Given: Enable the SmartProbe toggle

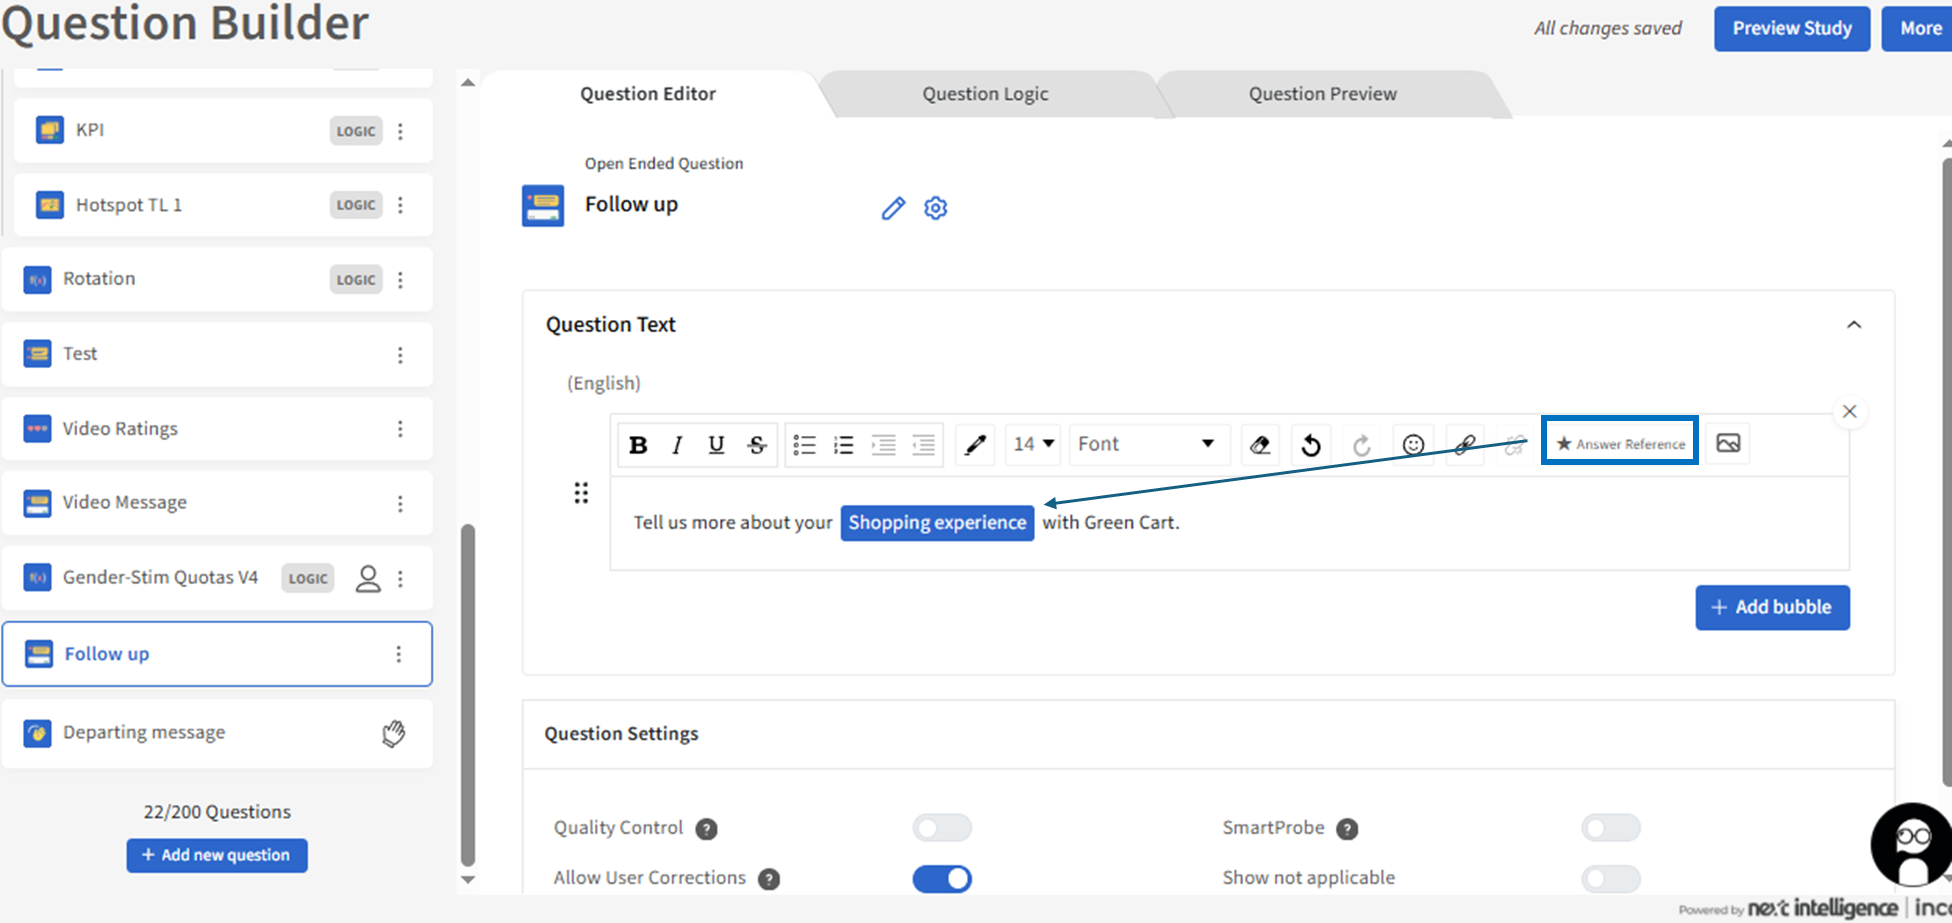Looking at the screenshot, I should click(x=1610, y=828).
